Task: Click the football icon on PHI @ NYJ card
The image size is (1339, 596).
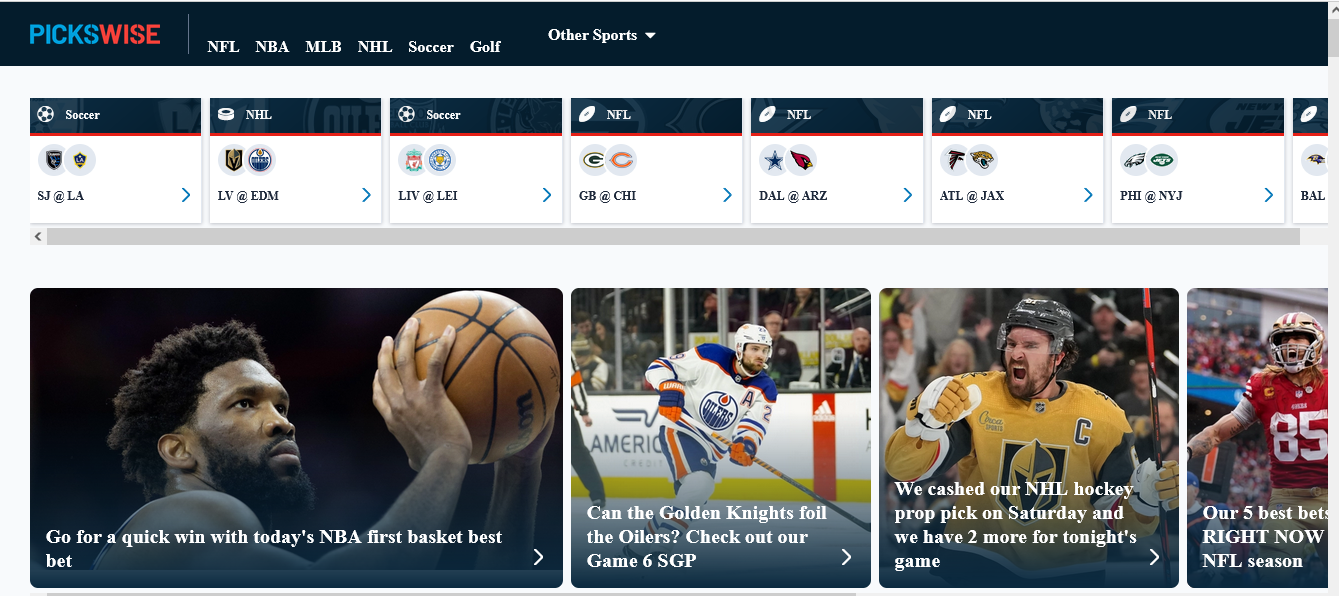Action: pyautogui.click(x=1127, y=114)
